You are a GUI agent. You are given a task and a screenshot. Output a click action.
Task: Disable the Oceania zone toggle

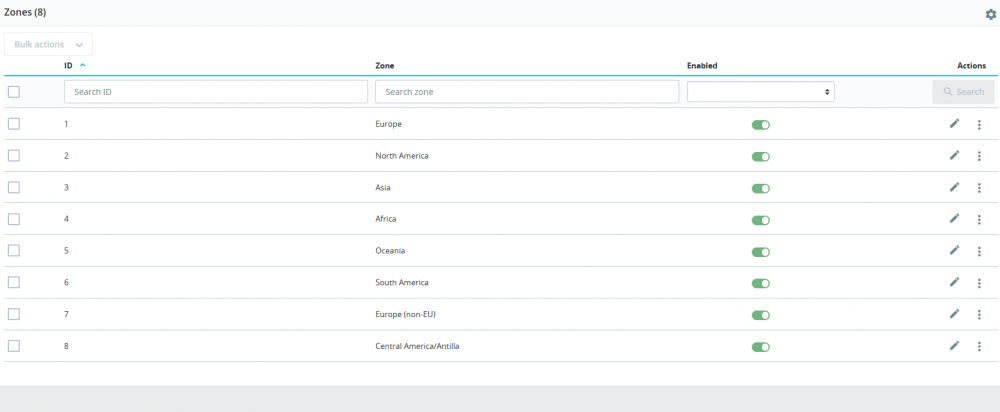(761, 252)
